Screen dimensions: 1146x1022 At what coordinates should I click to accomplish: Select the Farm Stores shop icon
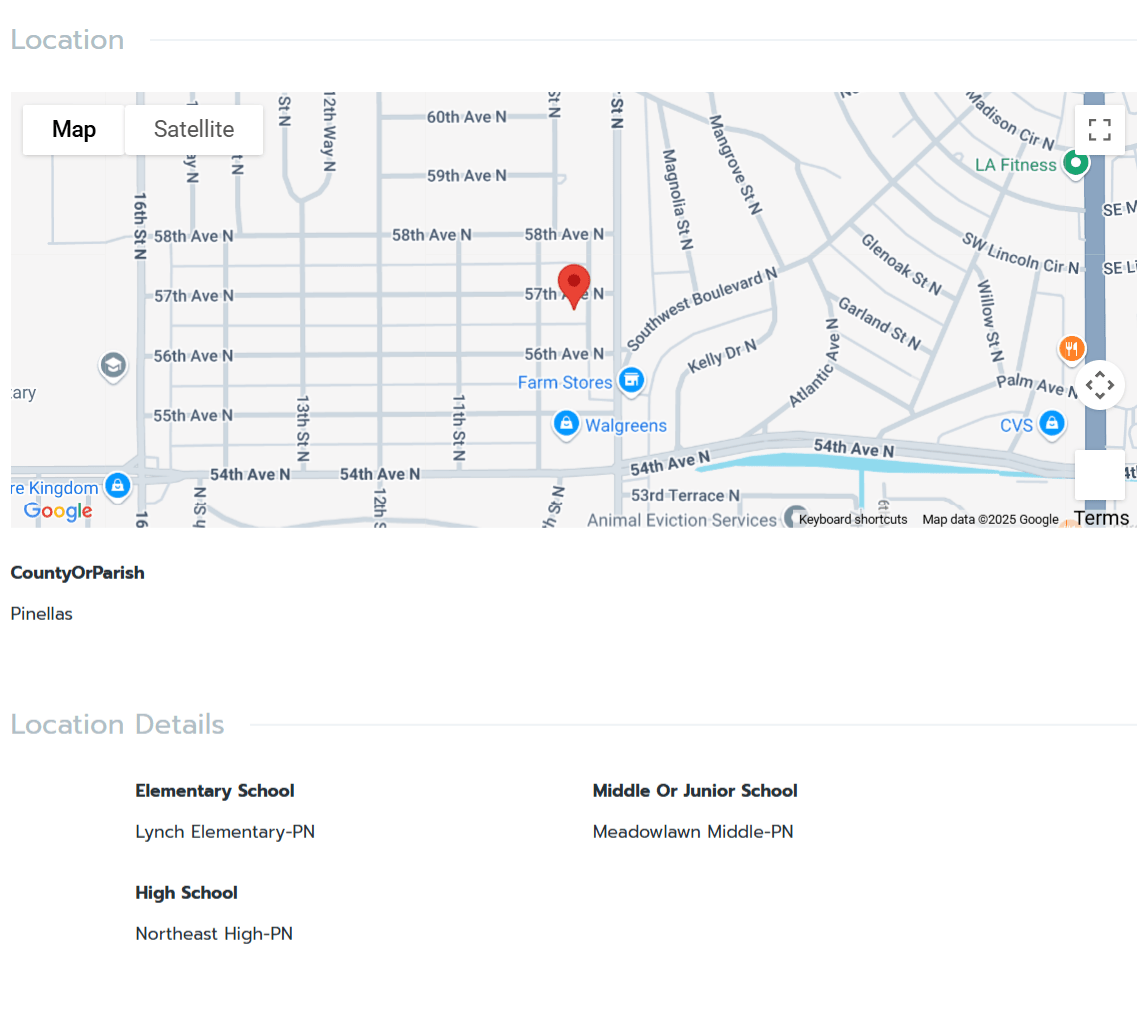click(630, 380)
